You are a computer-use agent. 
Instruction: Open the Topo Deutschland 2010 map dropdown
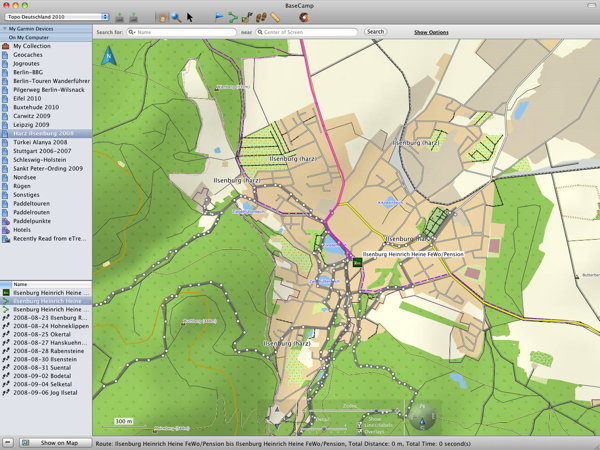(57, 17)
